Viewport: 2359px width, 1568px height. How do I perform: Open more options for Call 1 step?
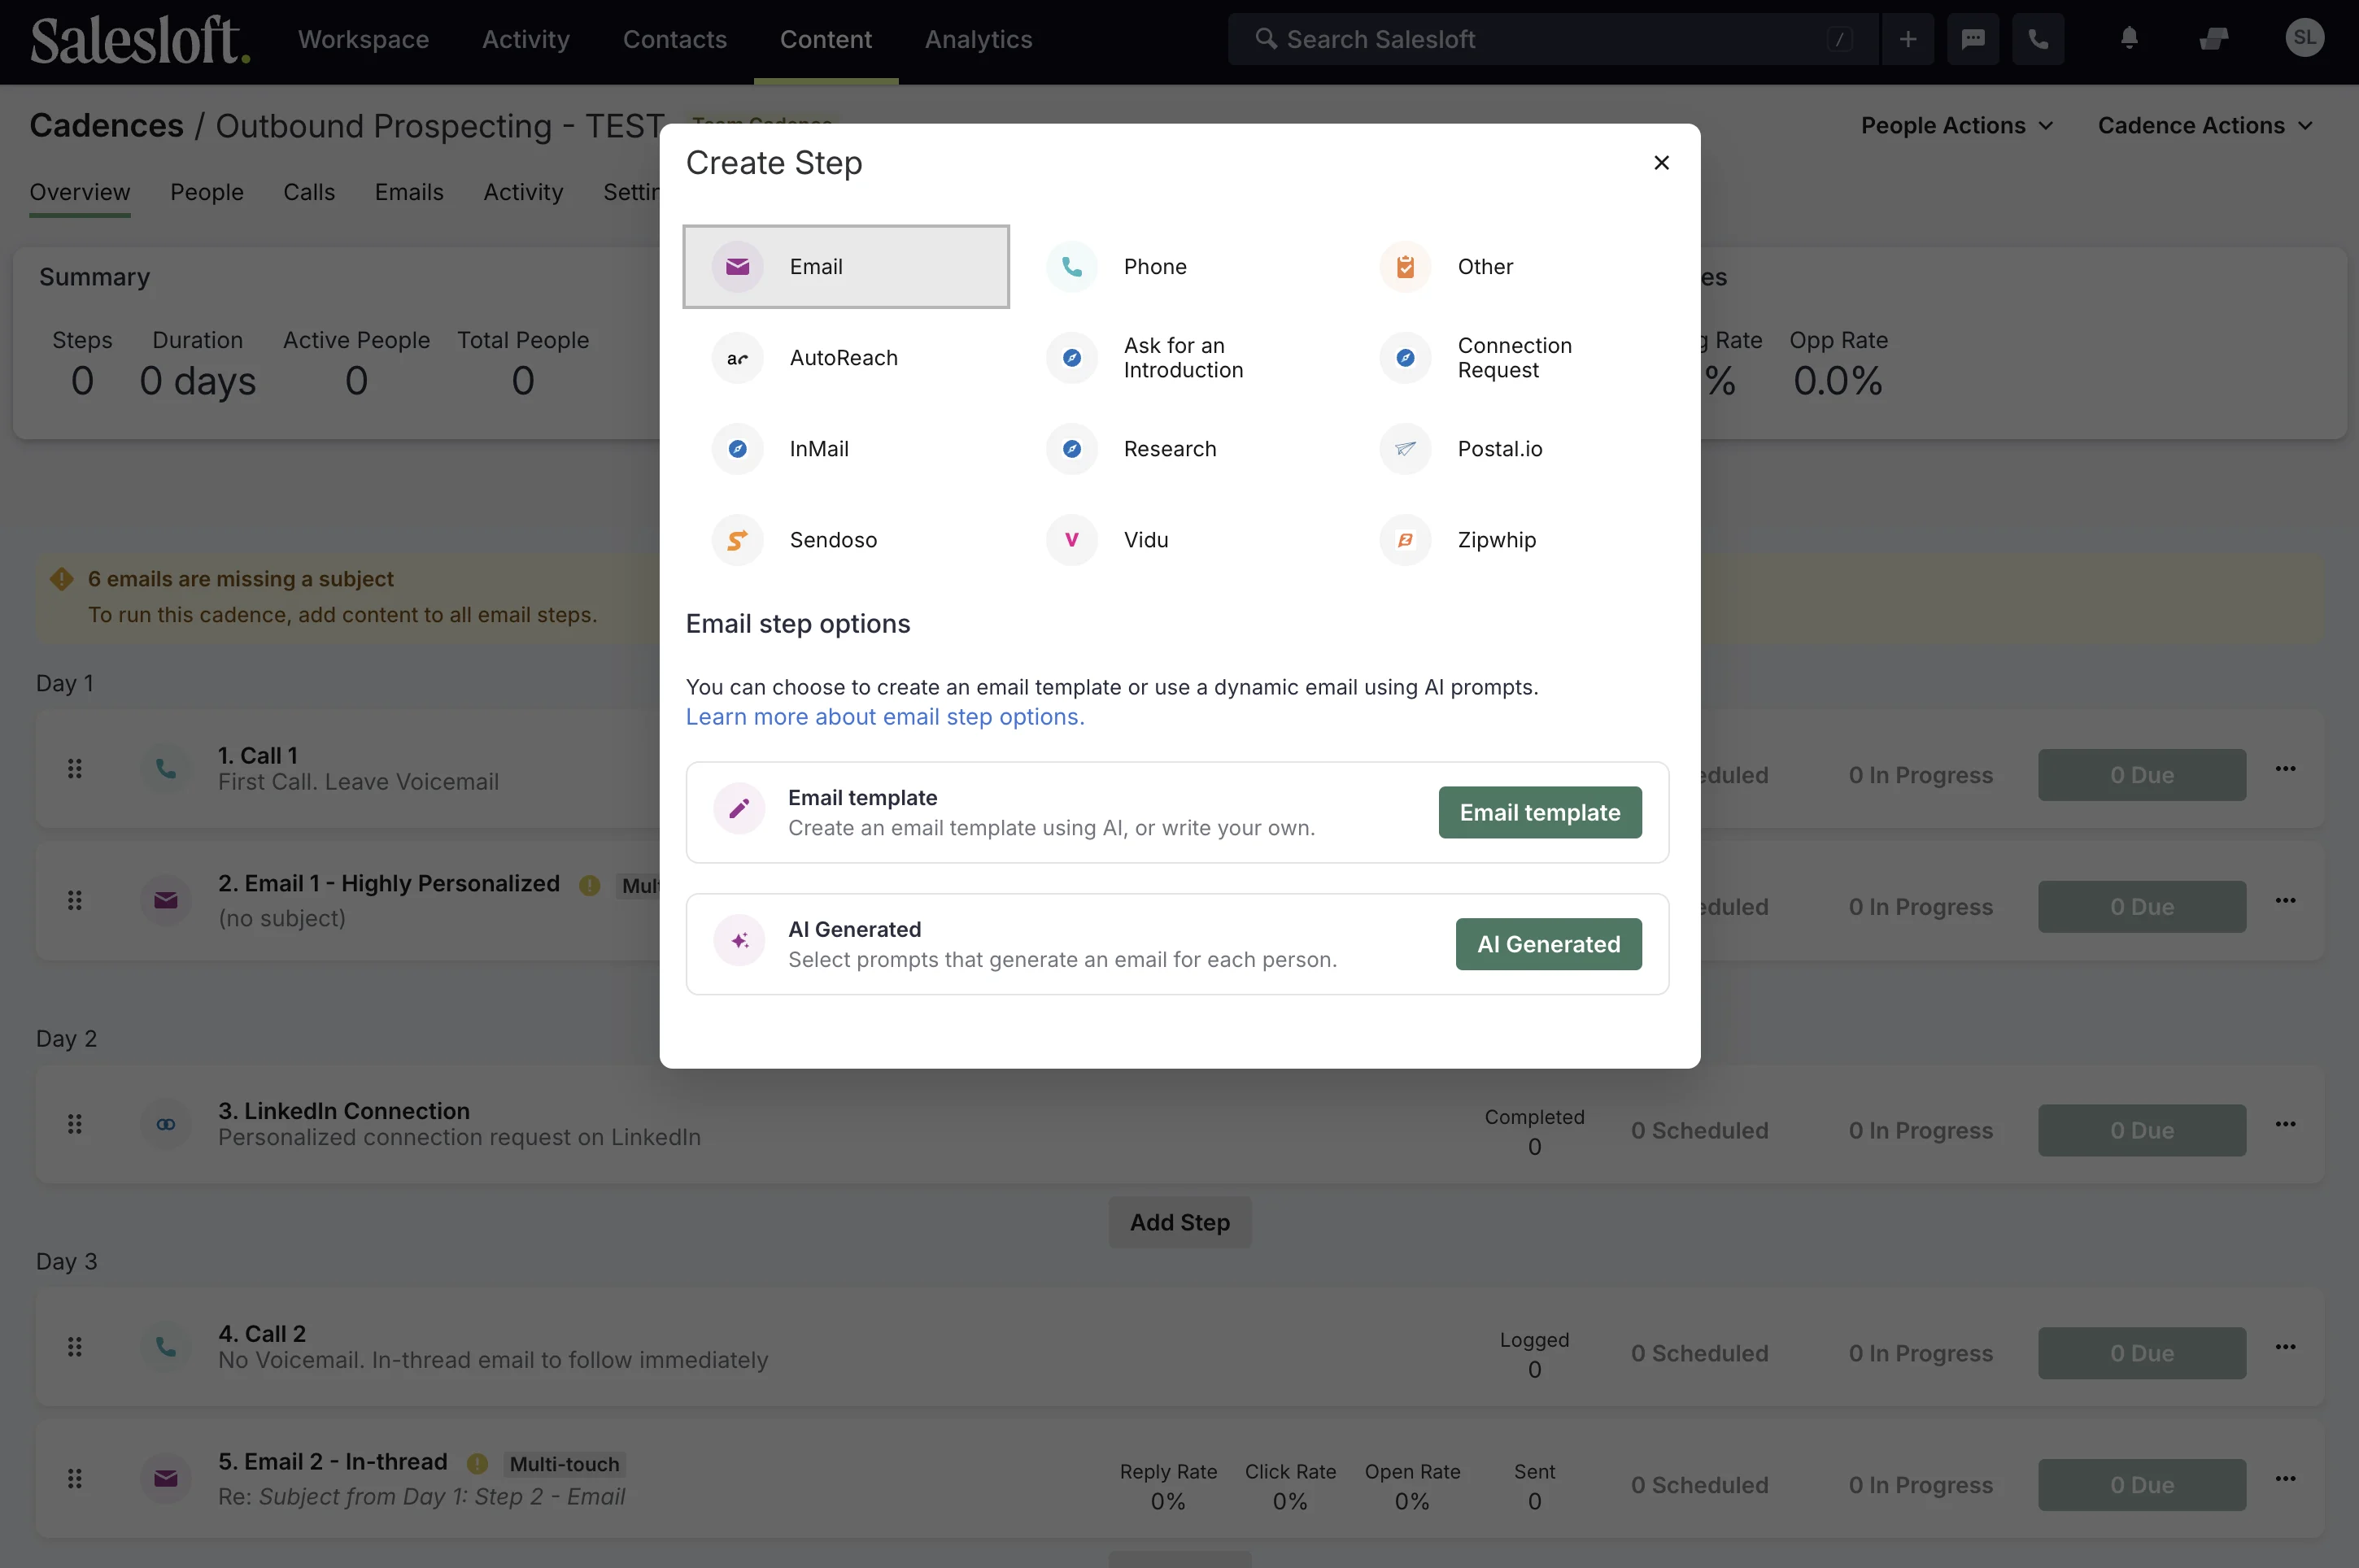[2285, 769]
